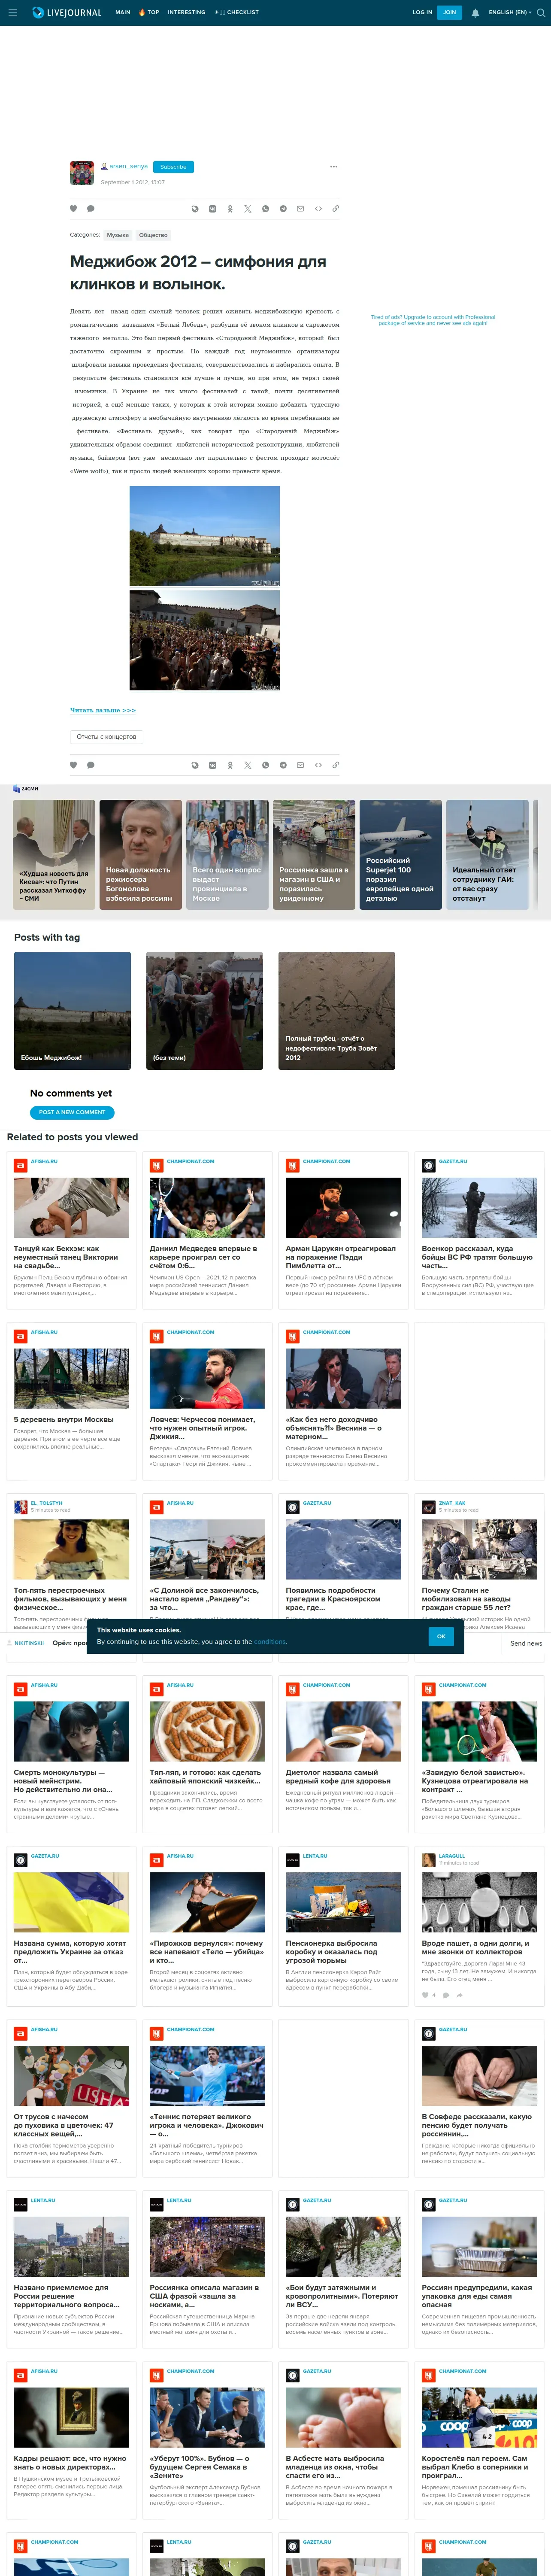Image resolution: width=551 pixels, height=2576 pixels.
Task: Share to WhatsApp using icon below the tags
Action: pyautogui.click(x=265, y=765)
